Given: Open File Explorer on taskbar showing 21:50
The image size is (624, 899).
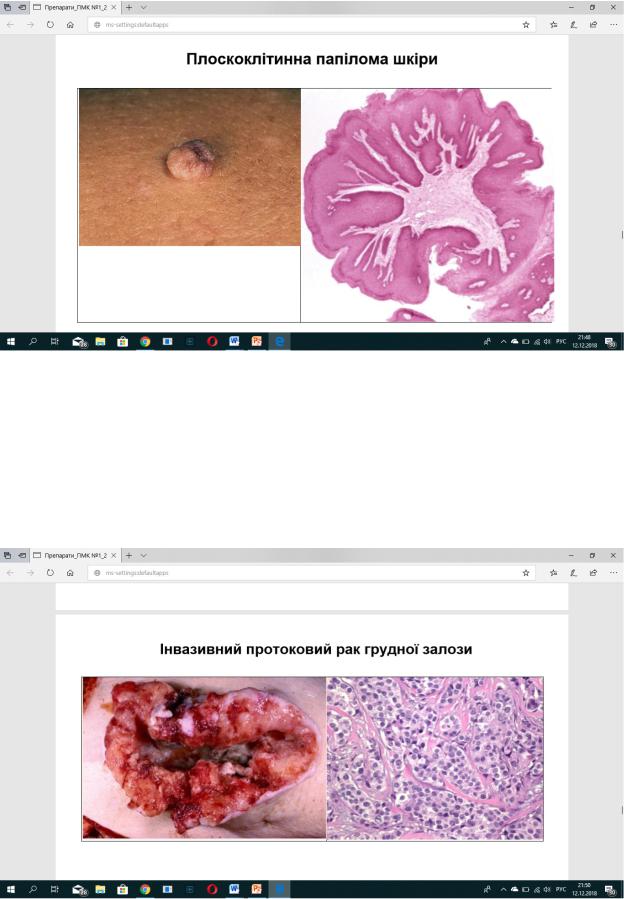Looking at the screenshot, I should [100, 890].
